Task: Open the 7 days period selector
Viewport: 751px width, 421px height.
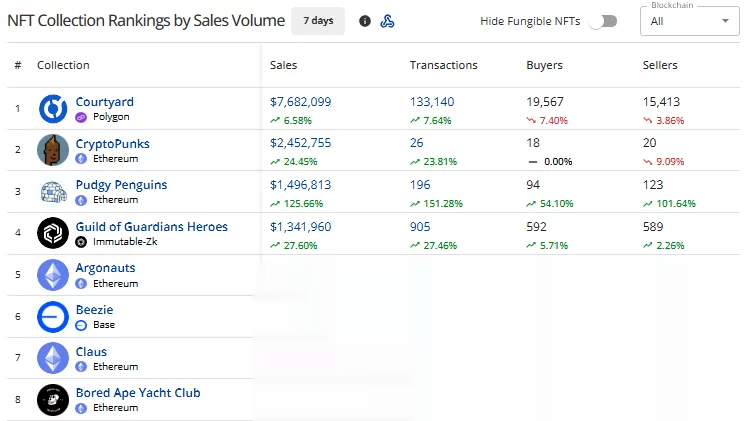Action: tap(318, 21)
